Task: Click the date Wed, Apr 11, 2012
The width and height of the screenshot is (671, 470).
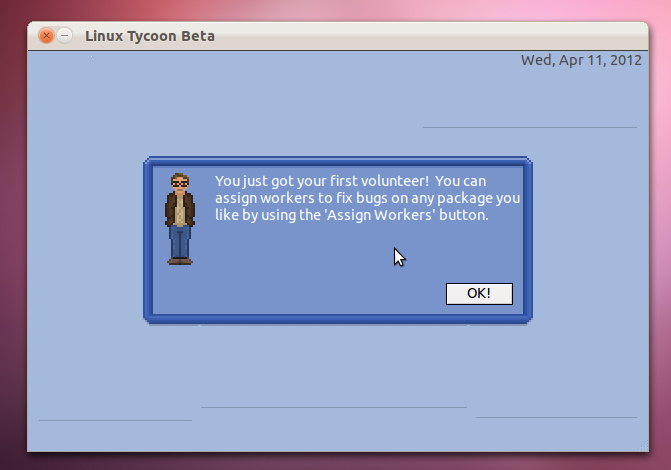Action: click(581, 60)
